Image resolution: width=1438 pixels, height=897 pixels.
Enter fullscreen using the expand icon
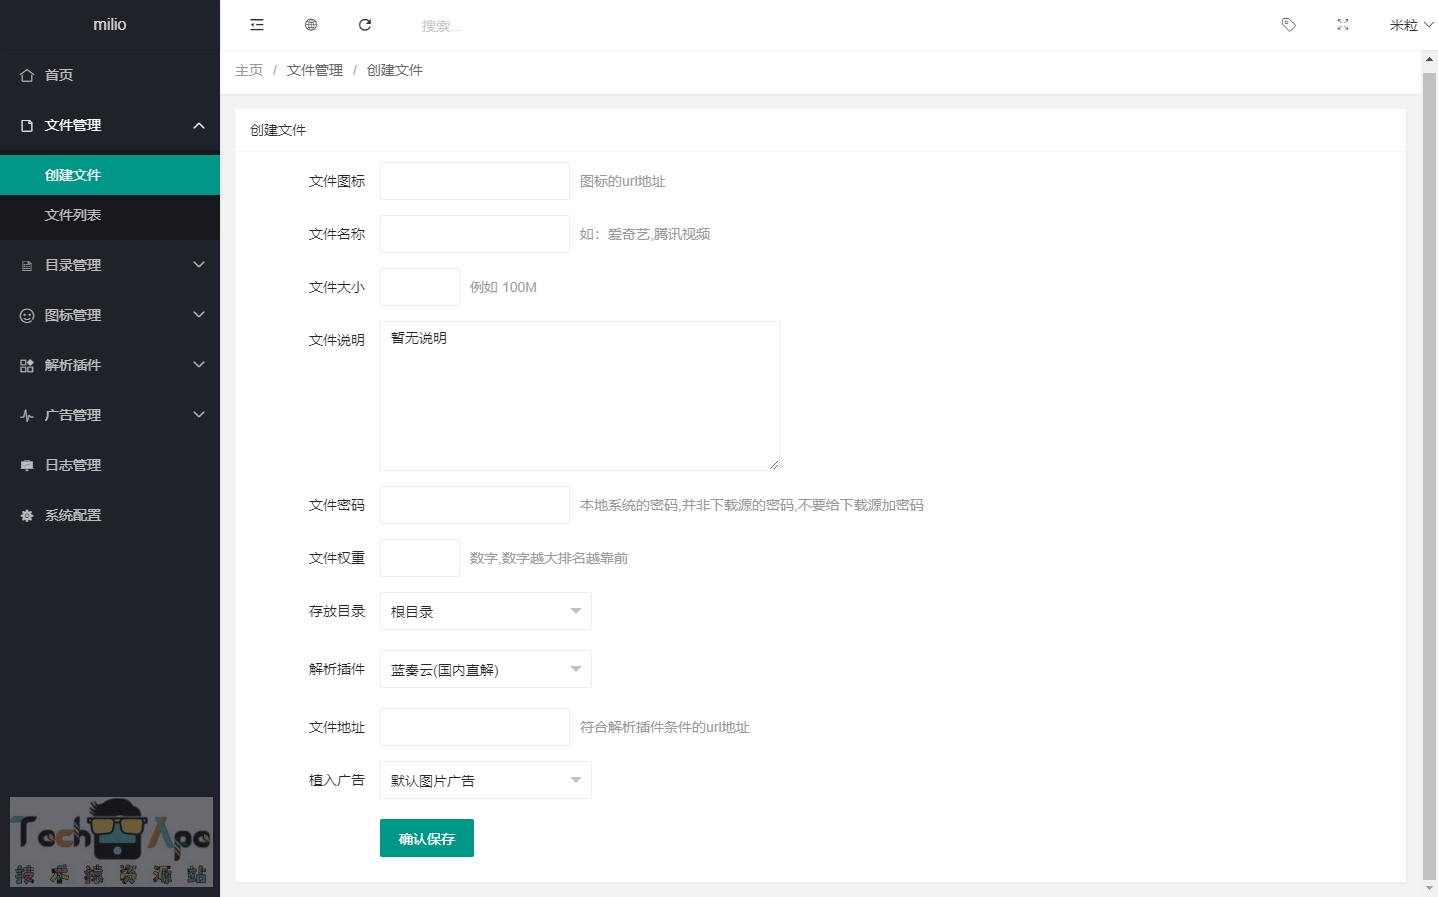[x=1343, y=25]
